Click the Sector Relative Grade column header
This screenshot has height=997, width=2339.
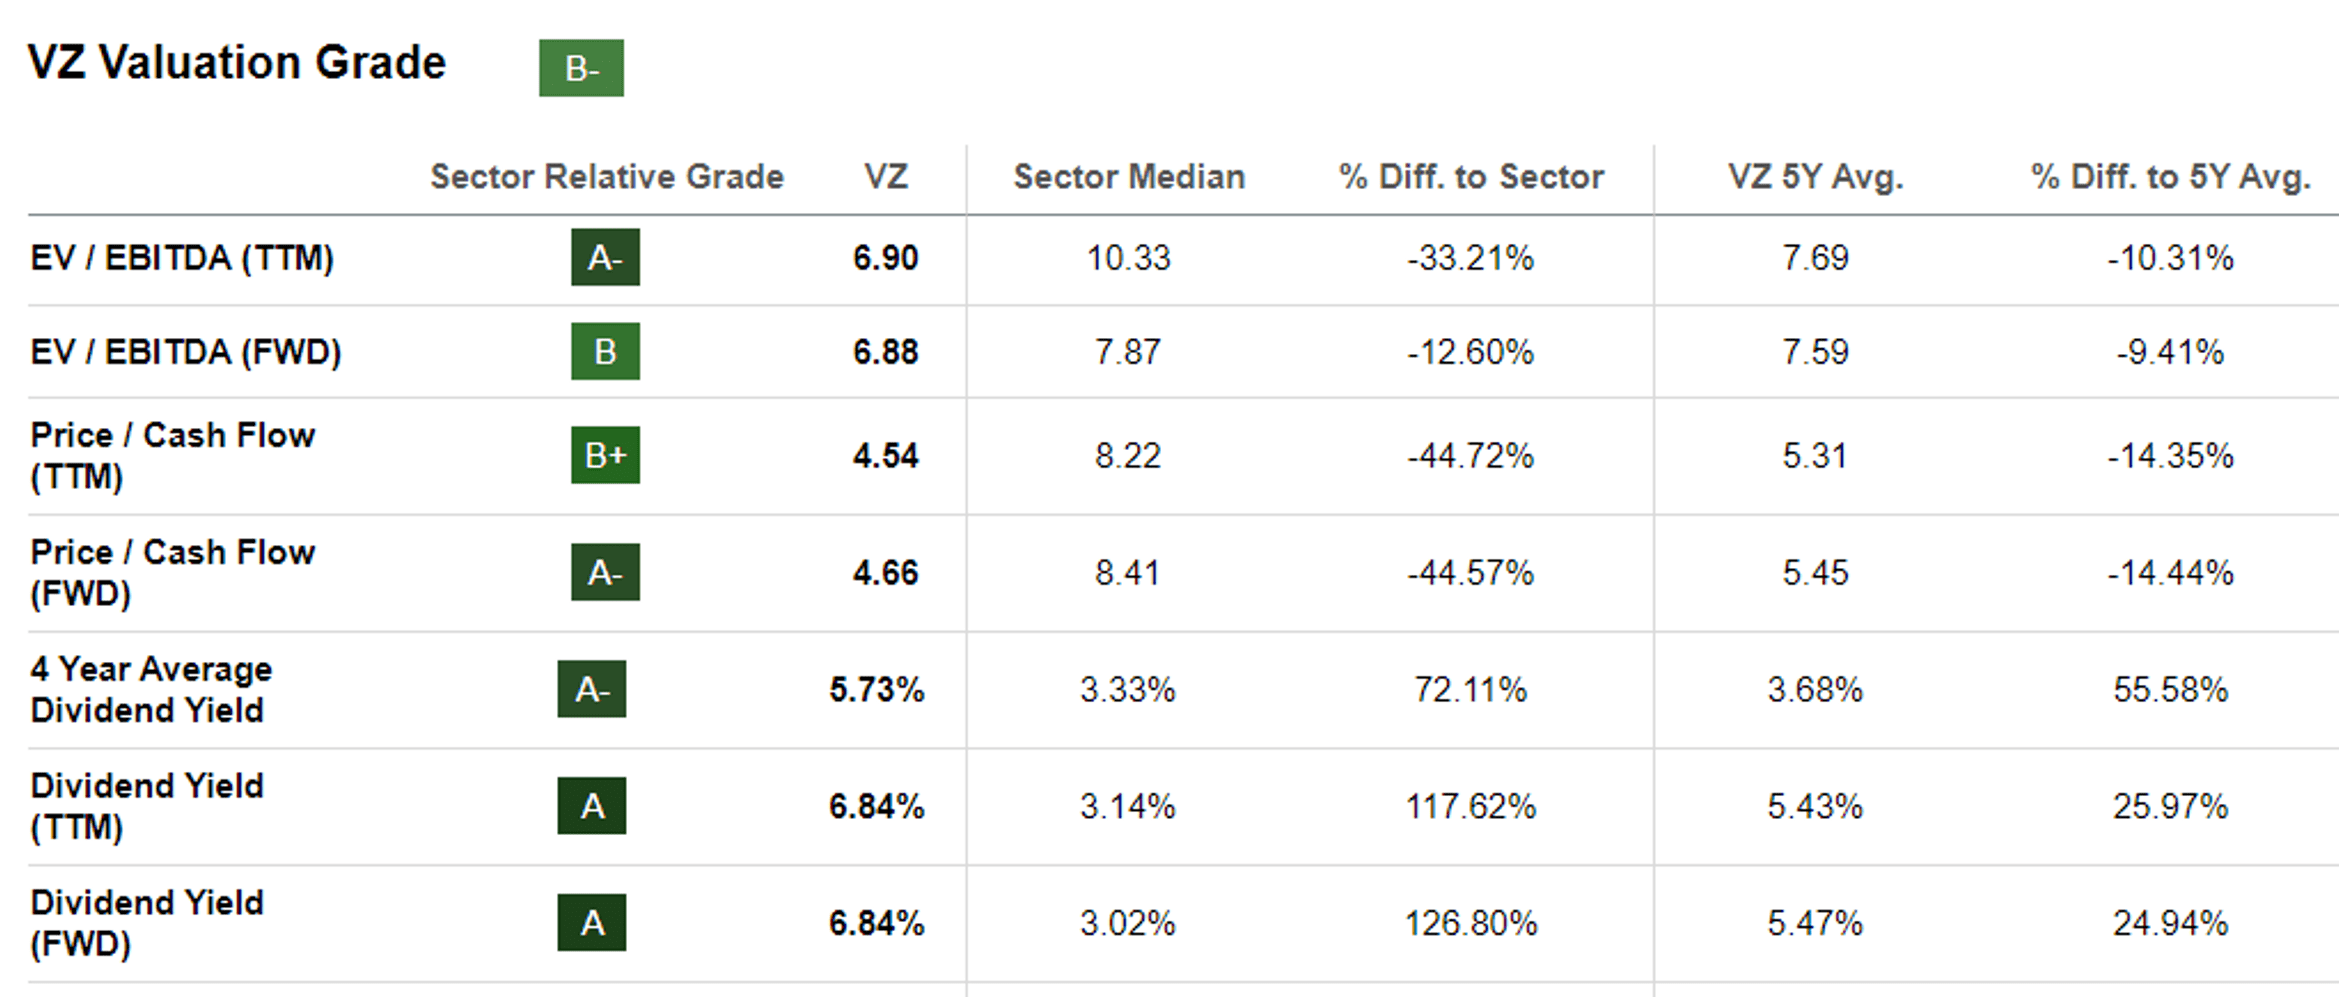point(607,177)
